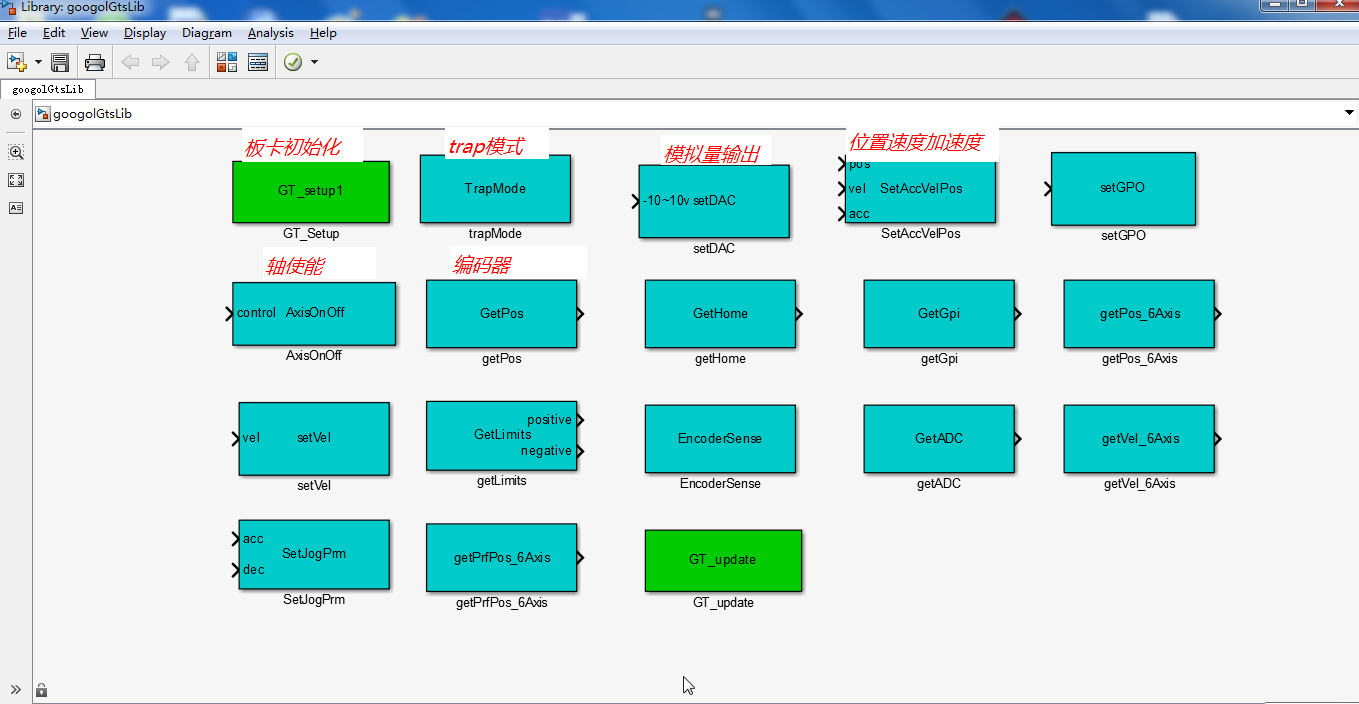Open the Diagram menu
This screenshot has height=704, width=1359.
click(x=206, y=33)
